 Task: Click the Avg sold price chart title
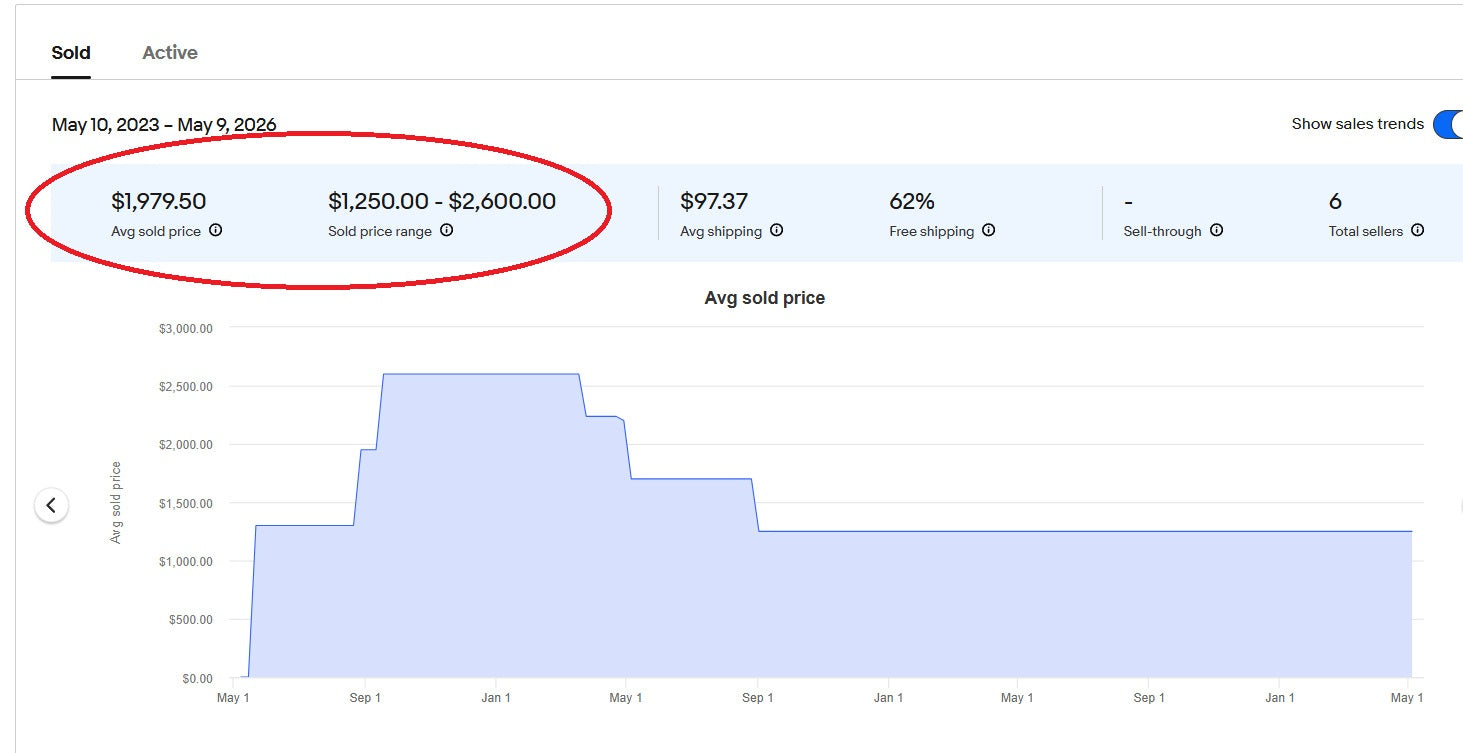coord(765,298)
